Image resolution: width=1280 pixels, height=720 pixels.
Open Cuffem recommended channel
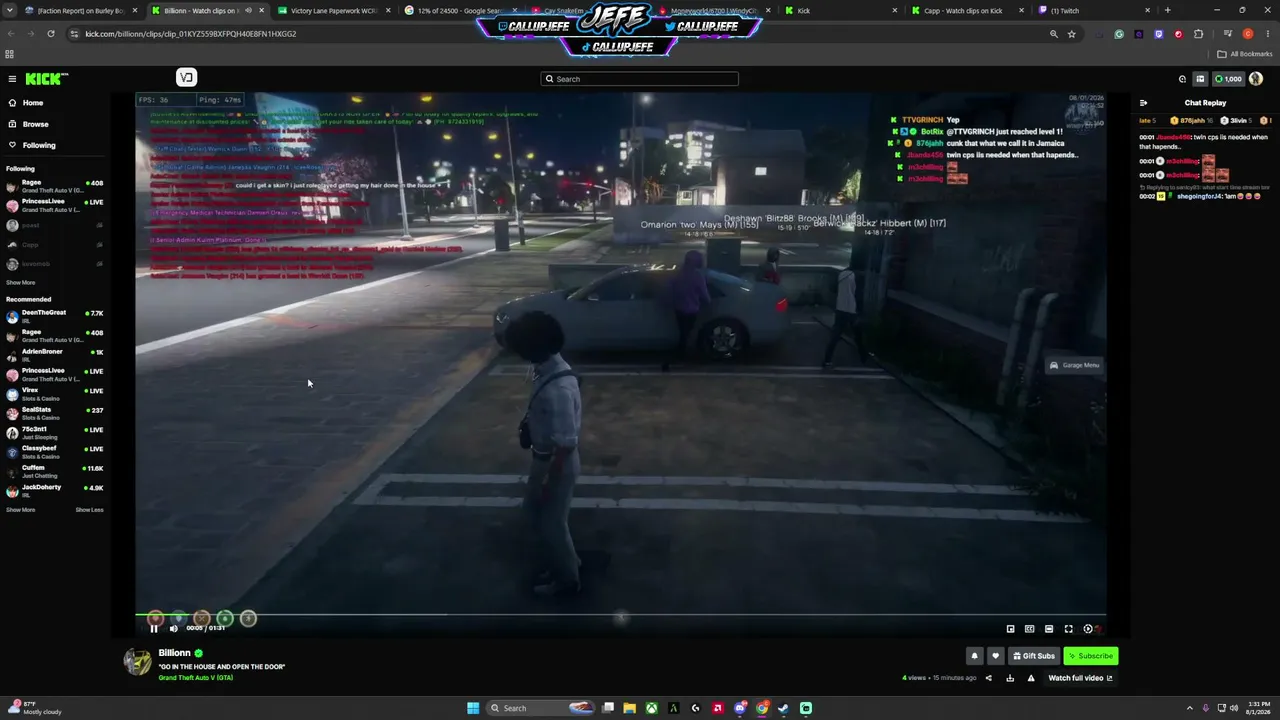click(x=55, y=472)
